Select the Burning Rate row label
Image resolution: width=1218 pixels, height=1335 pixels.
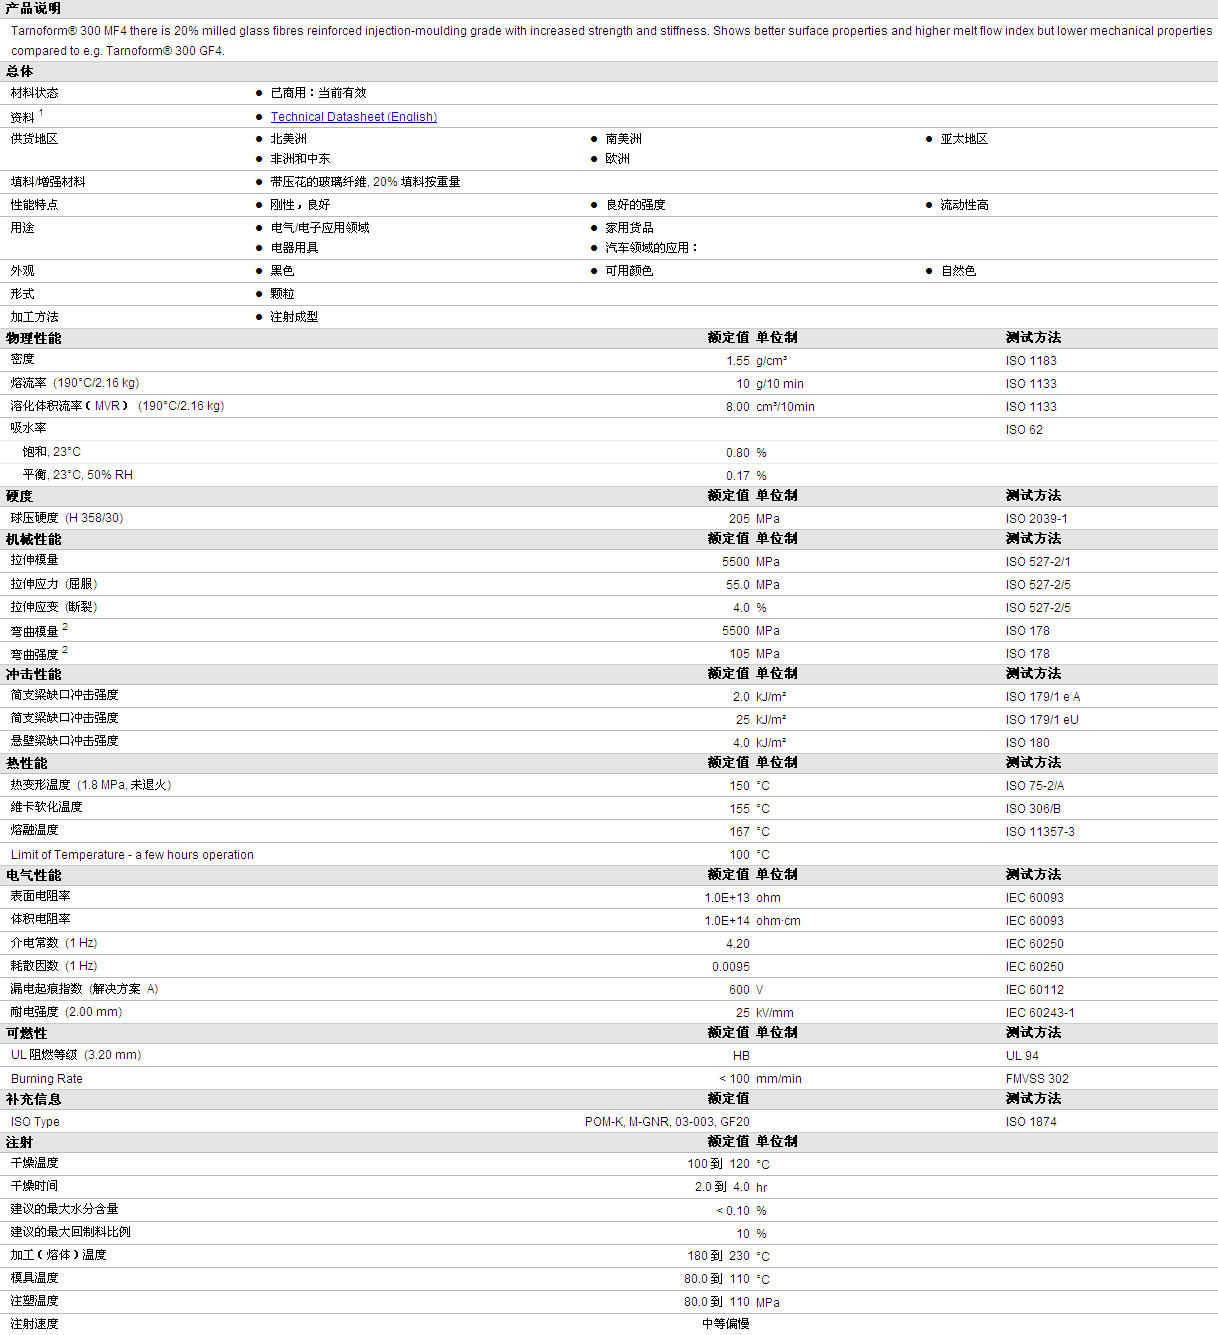click(47, 1079)
